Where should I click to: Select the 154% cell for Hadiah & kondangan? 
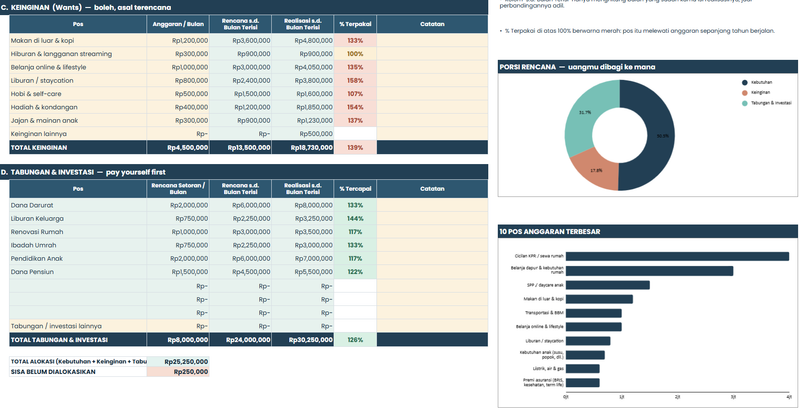click(355, 107)
